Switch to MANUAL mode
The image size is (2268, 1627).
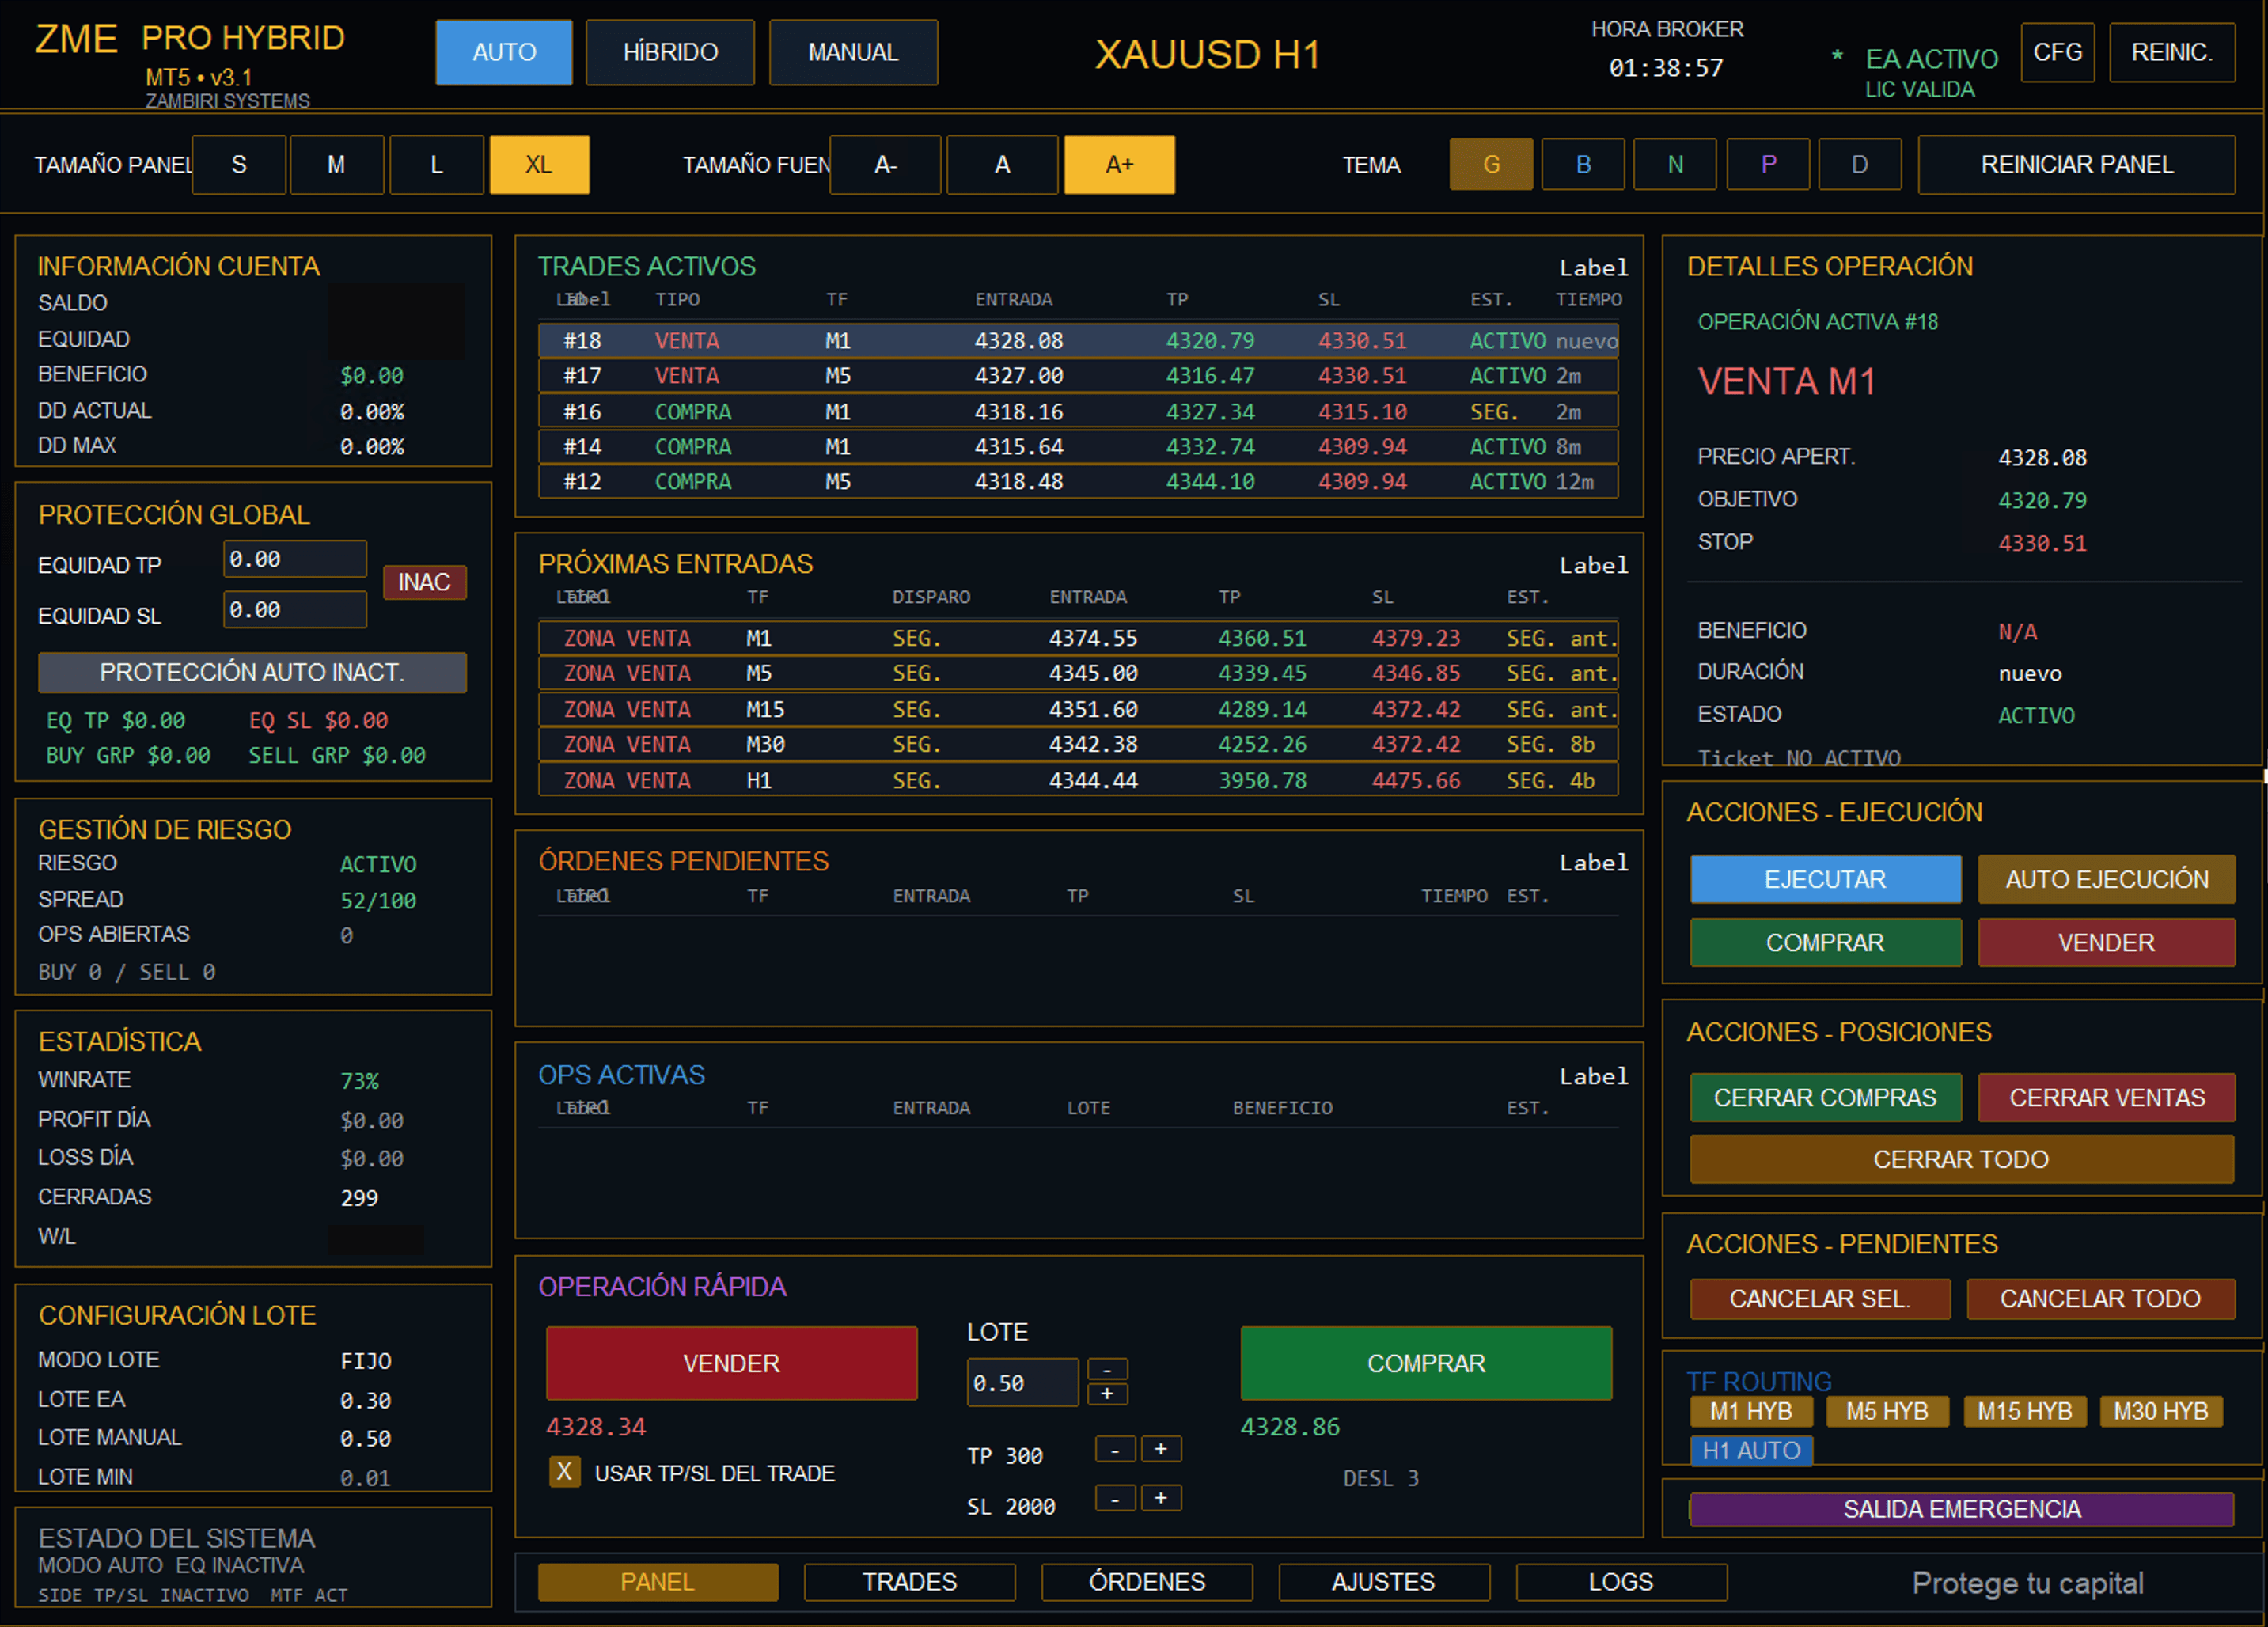(853, 52)
